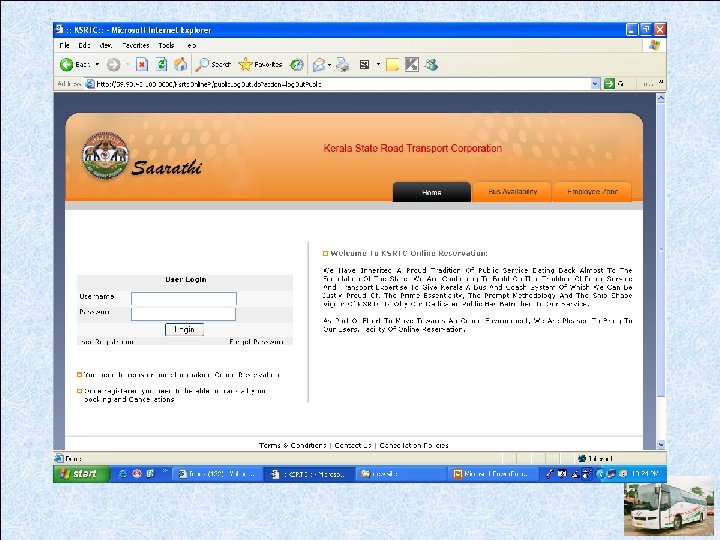This screenshot has width=720, height=540.
Task: Open the Tools menu
Action: point(166,45)
